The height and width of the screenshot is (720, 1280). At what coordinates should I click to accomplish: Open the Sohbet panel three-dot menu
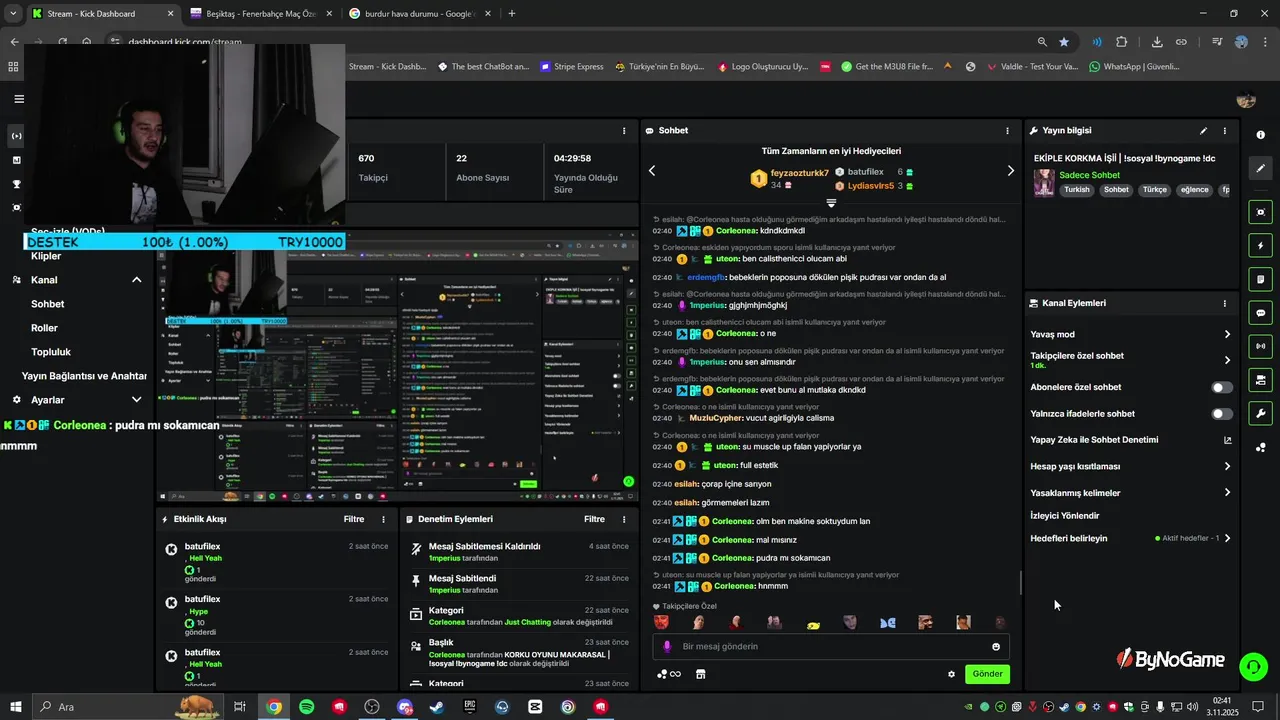(x=1007, y=131)
